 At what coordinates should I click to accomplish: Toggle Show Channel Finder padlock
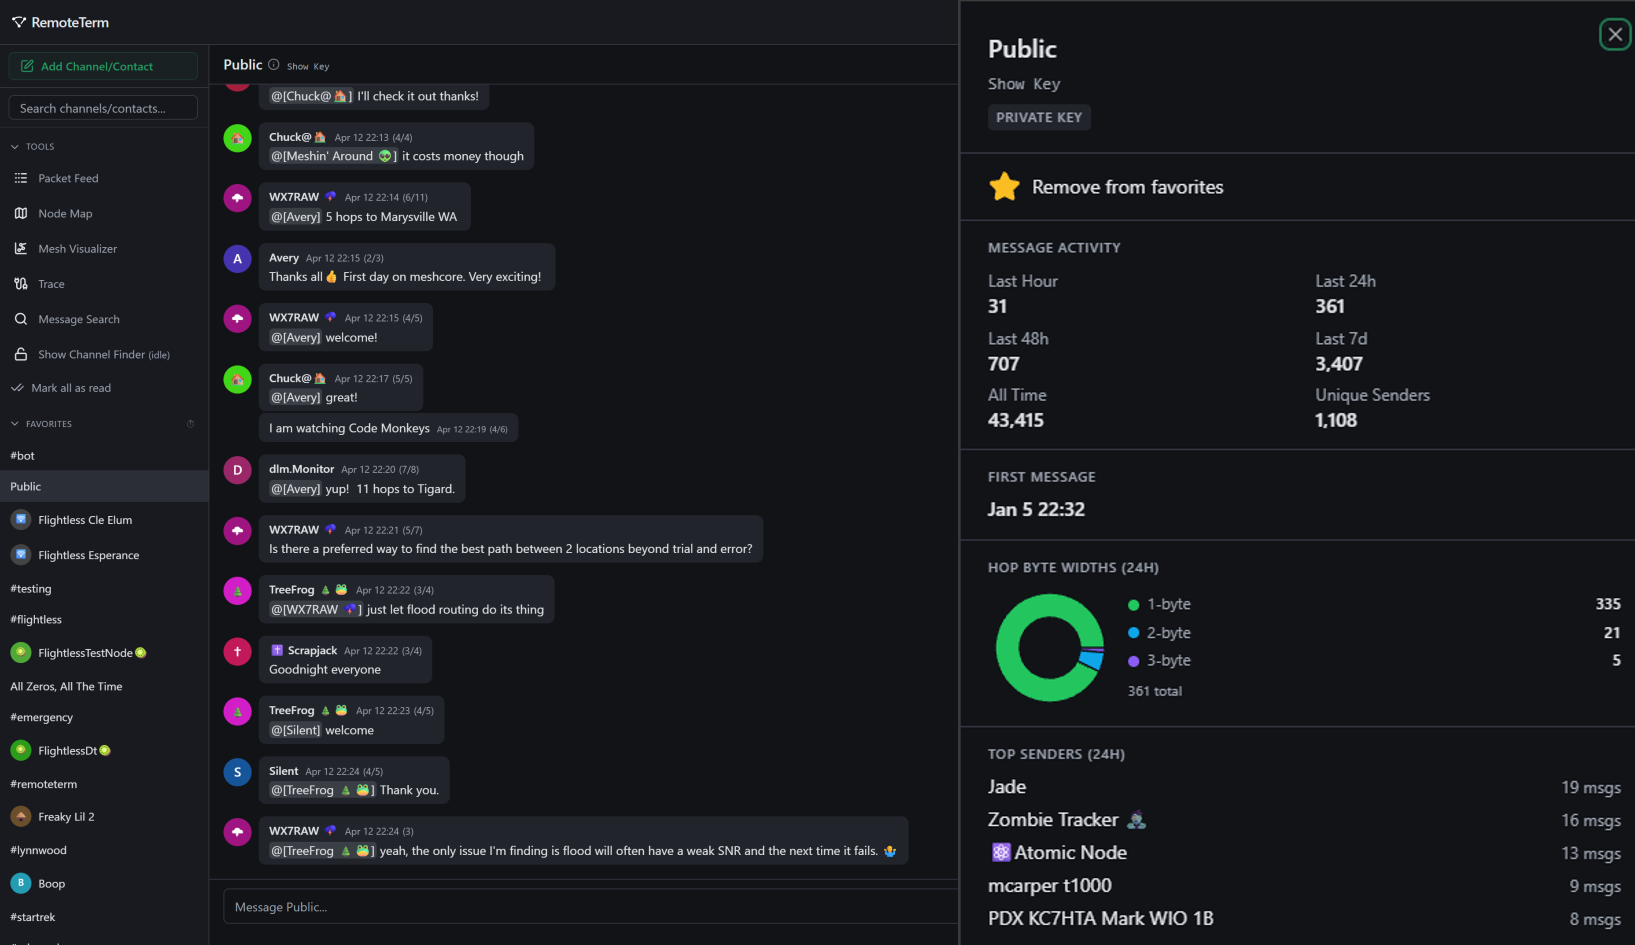(x=21, y=354)
